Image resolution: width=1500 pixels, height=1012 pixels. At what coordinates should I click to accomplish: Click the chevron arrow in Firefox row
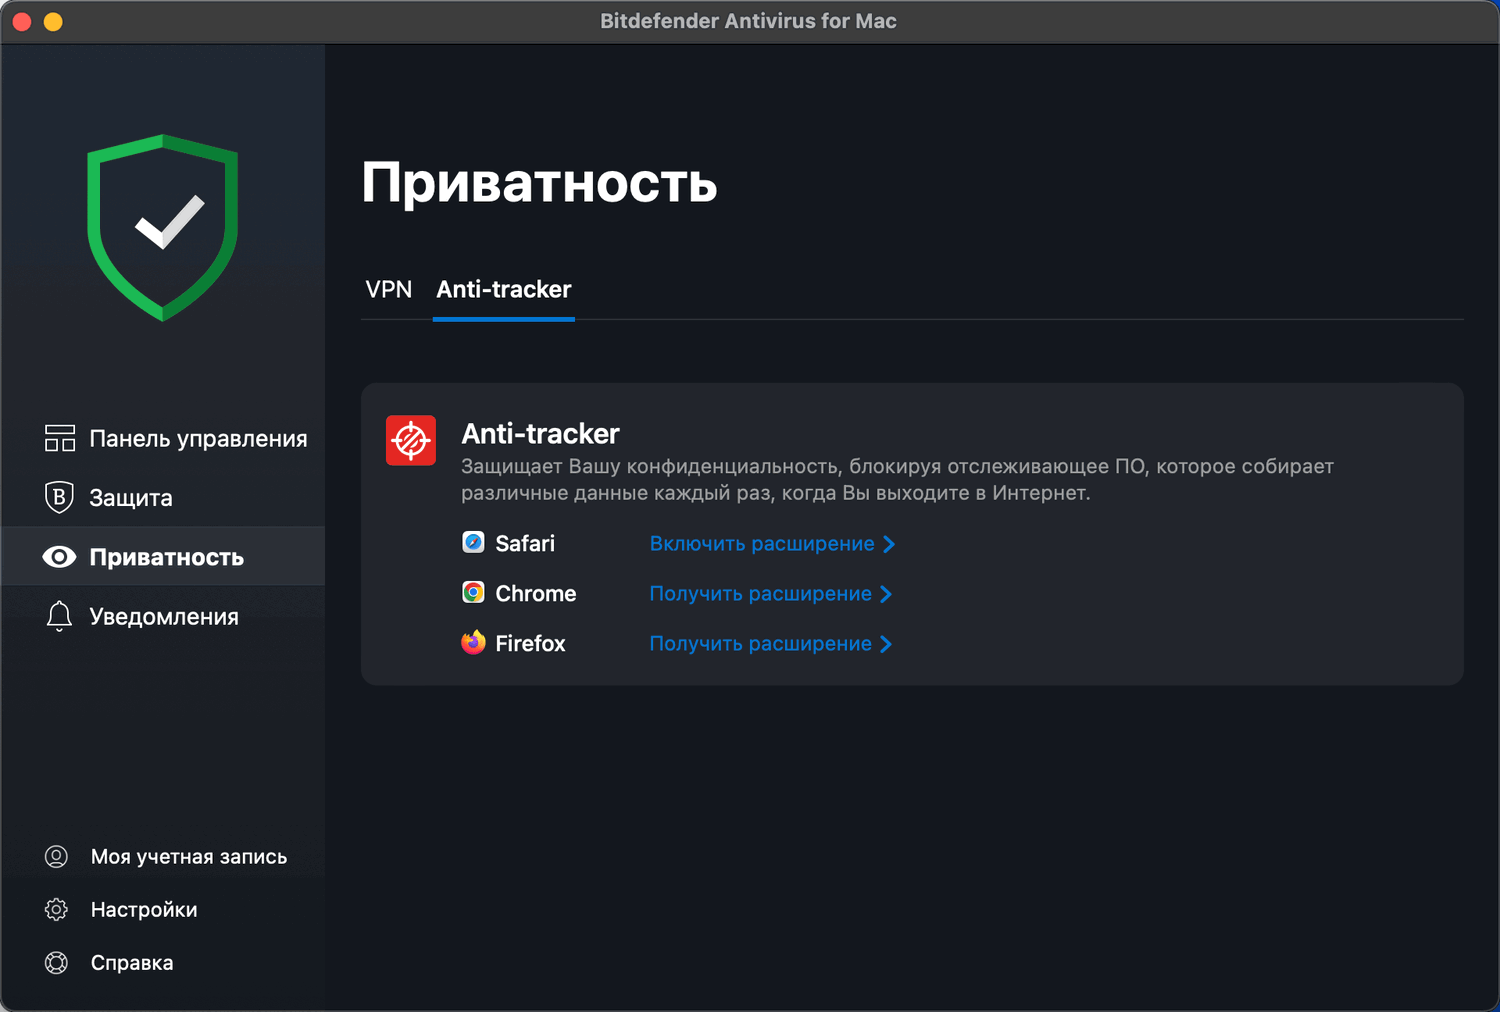(x=886, y=644)
